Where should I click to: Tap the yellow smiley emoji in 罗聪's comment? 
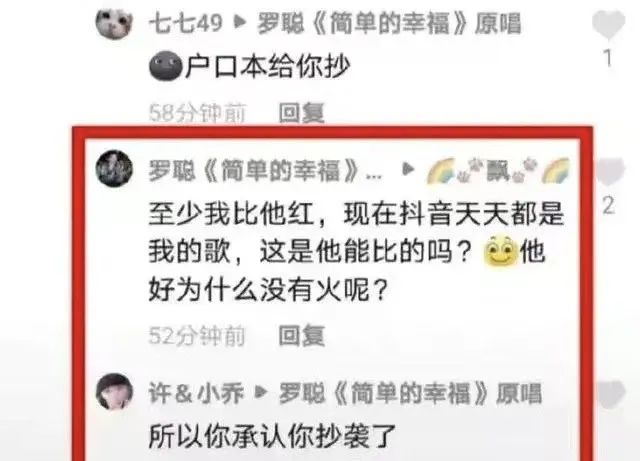(500, 251)
